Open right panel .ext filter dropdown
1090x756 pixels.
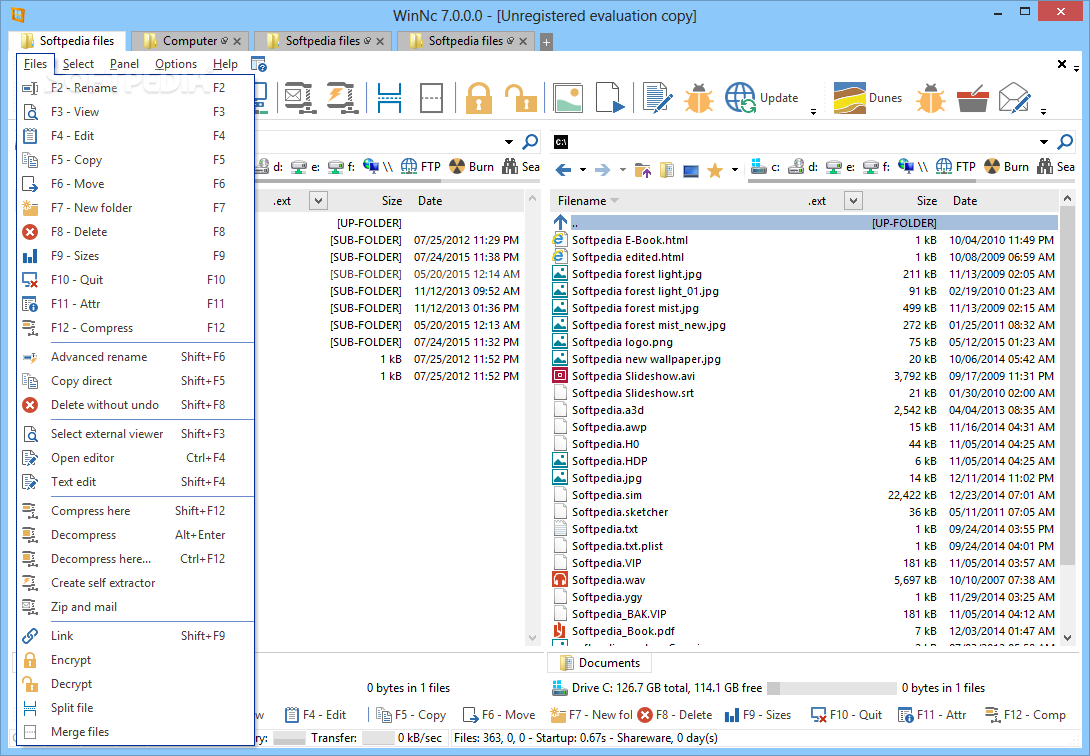tap(853, 201)
